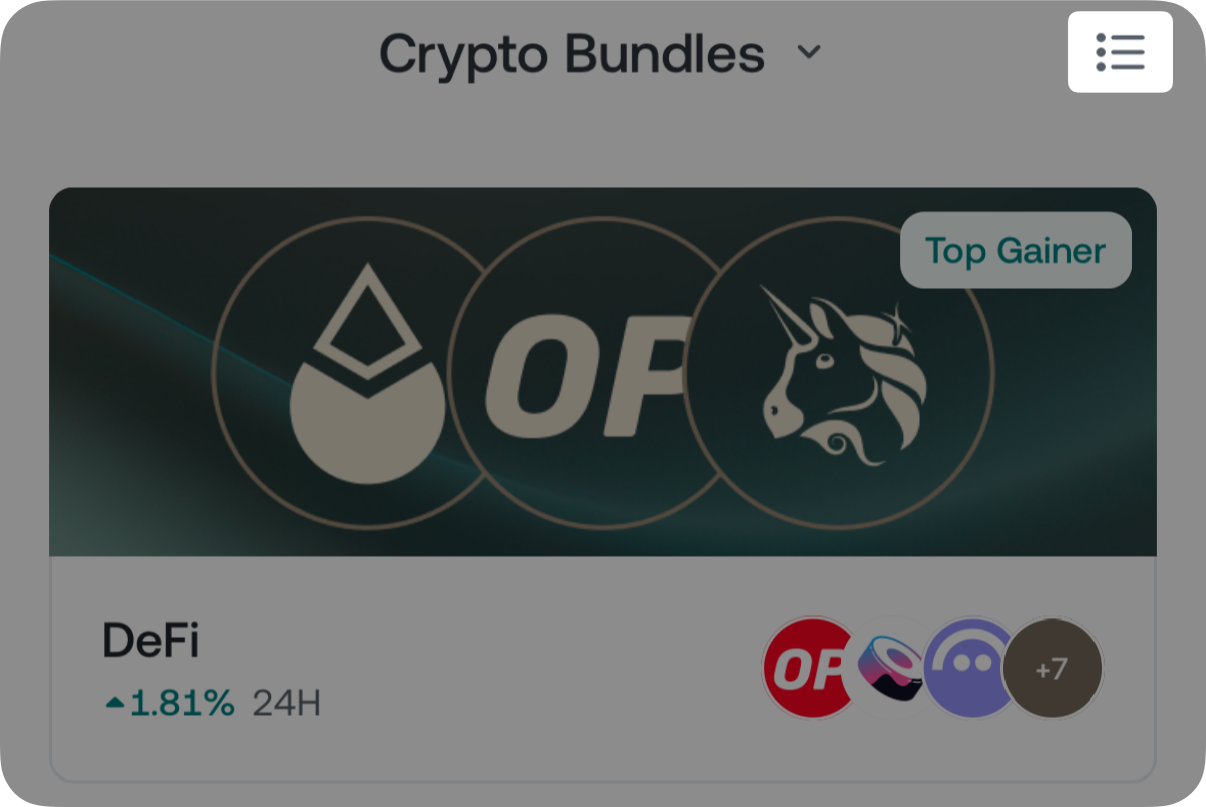Tap the Sushi token icon
The width and height of the screenshot is (1206, 807).
[x=892, y=668]
